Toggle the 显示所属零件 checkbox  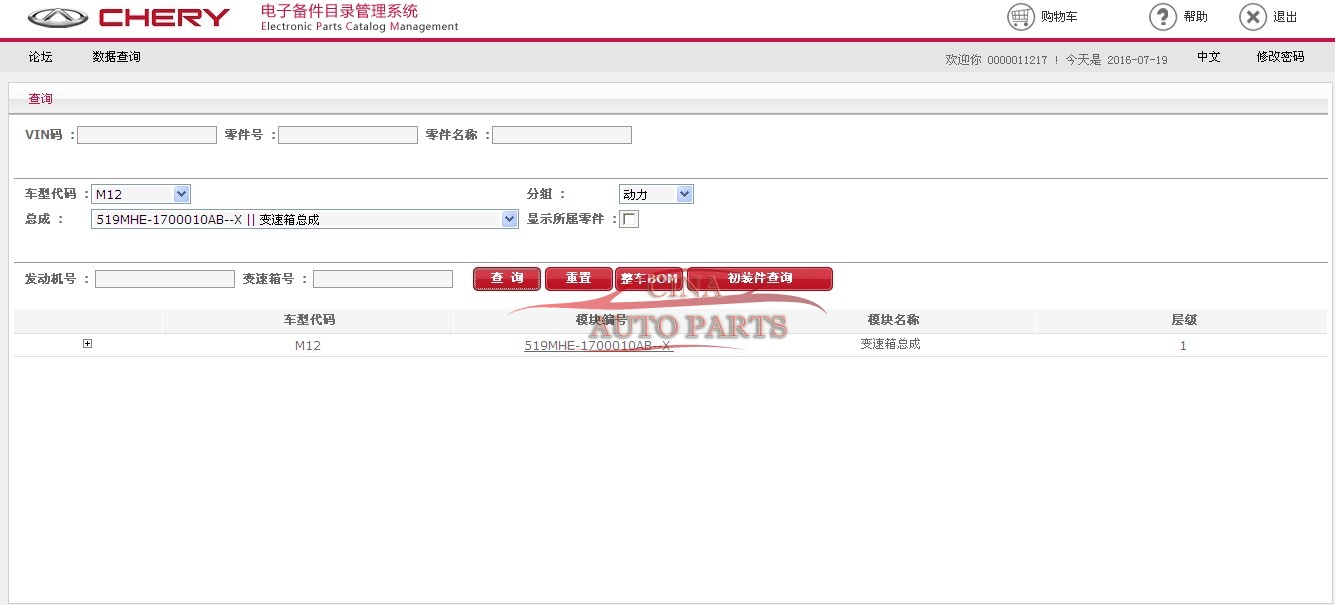click(629, 219)
